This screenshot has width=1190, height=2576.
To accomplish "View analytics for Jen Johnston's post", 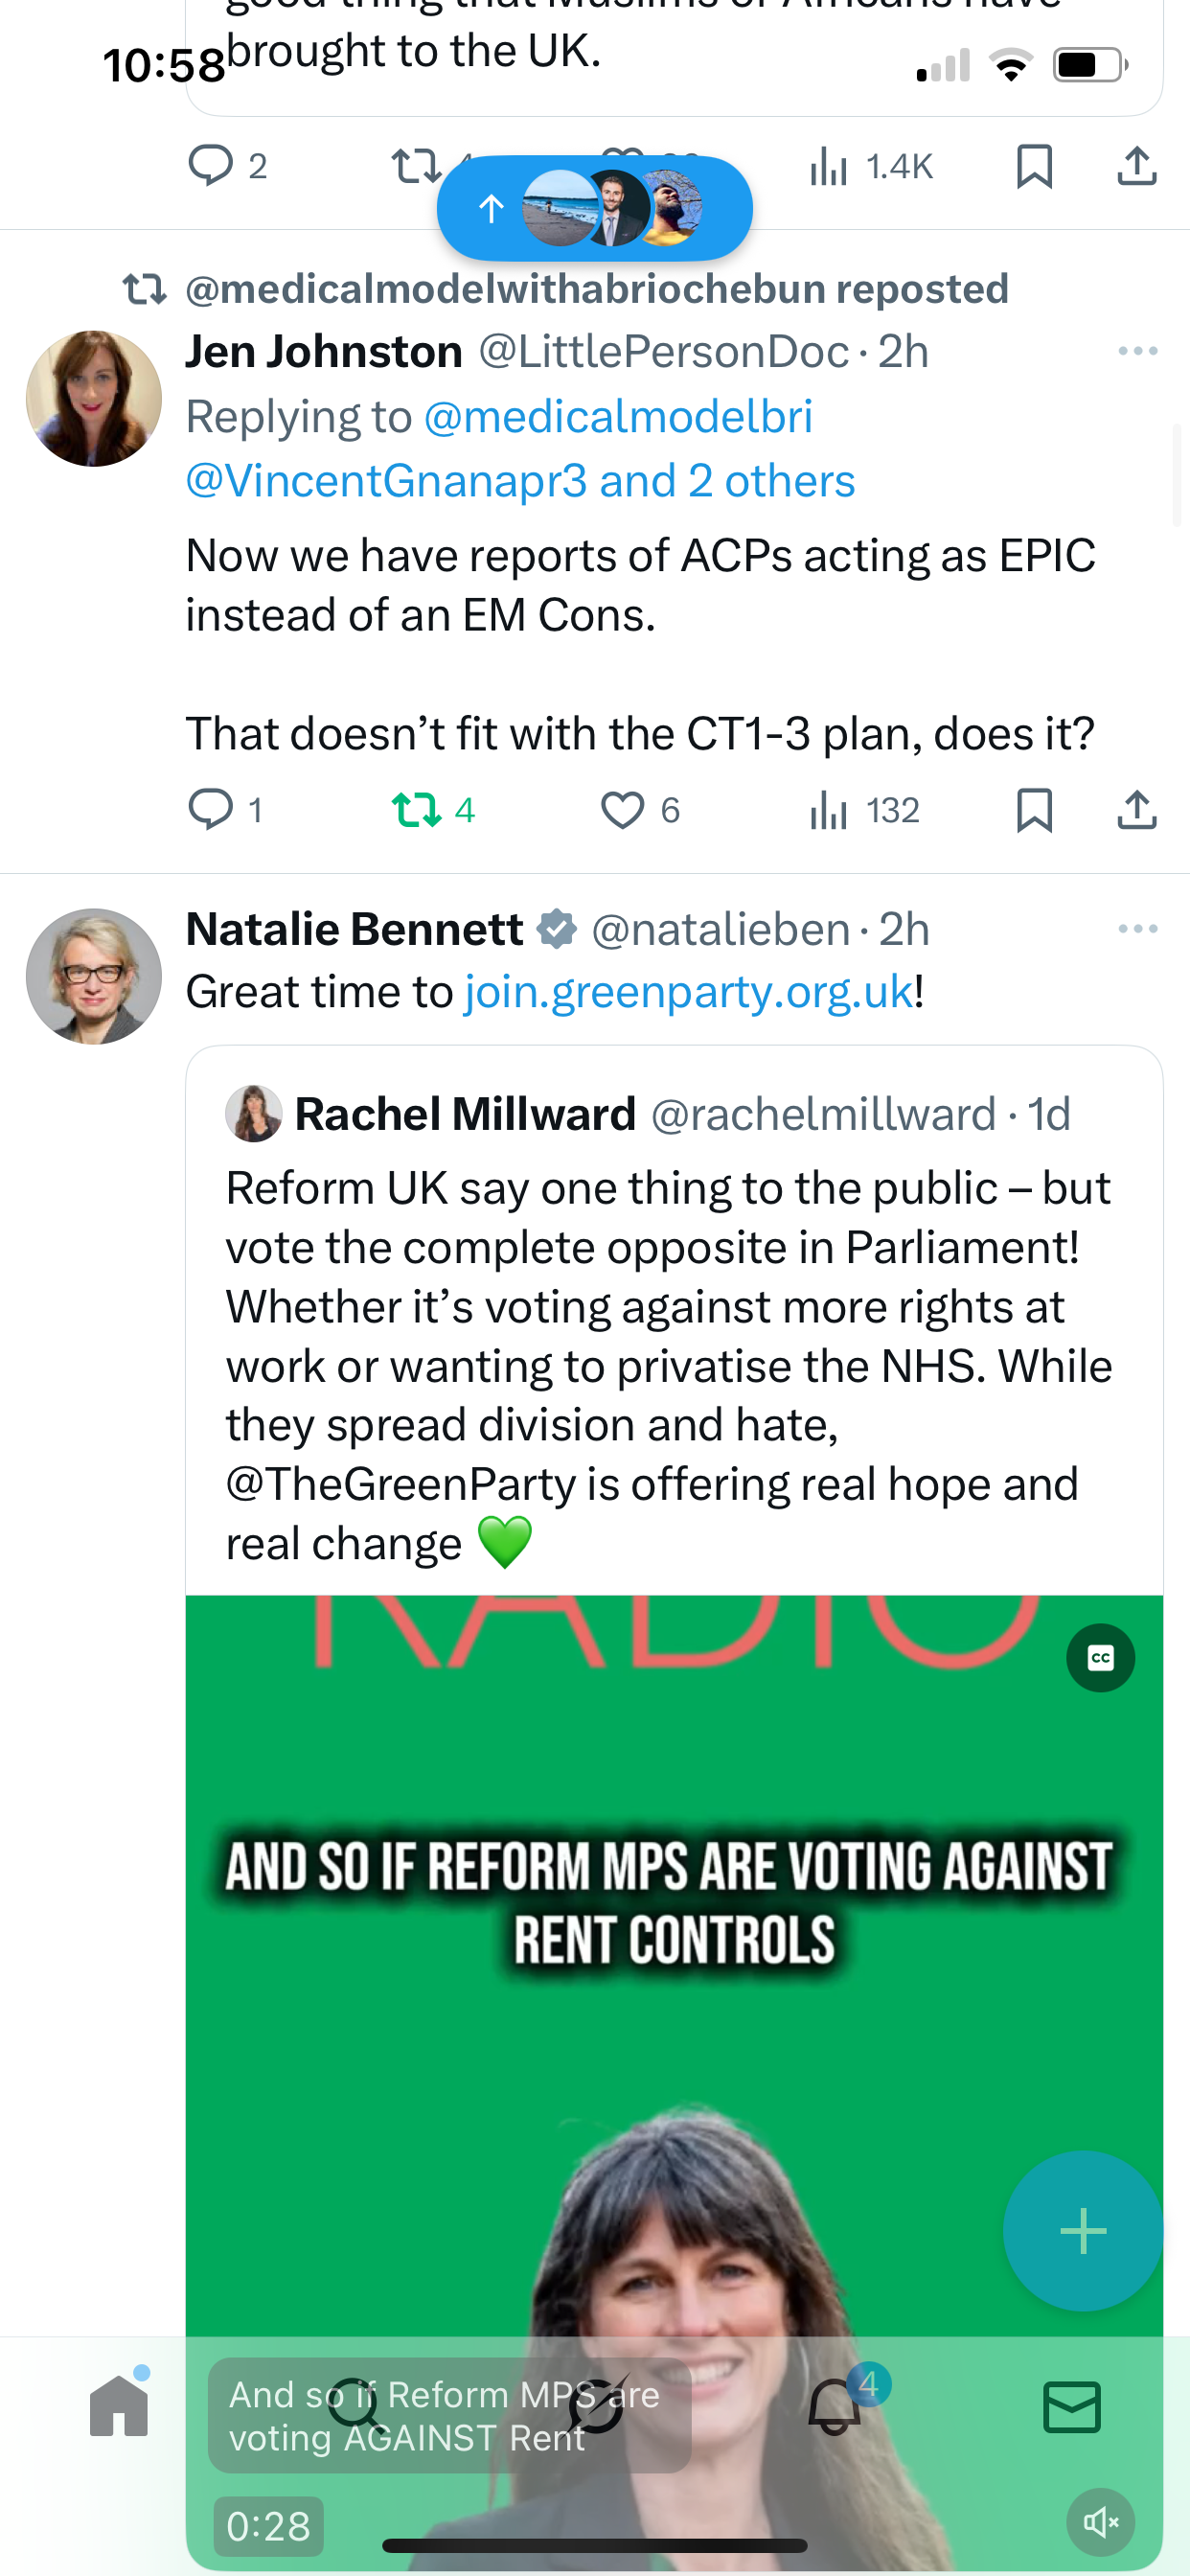I will tap(830, 809).
